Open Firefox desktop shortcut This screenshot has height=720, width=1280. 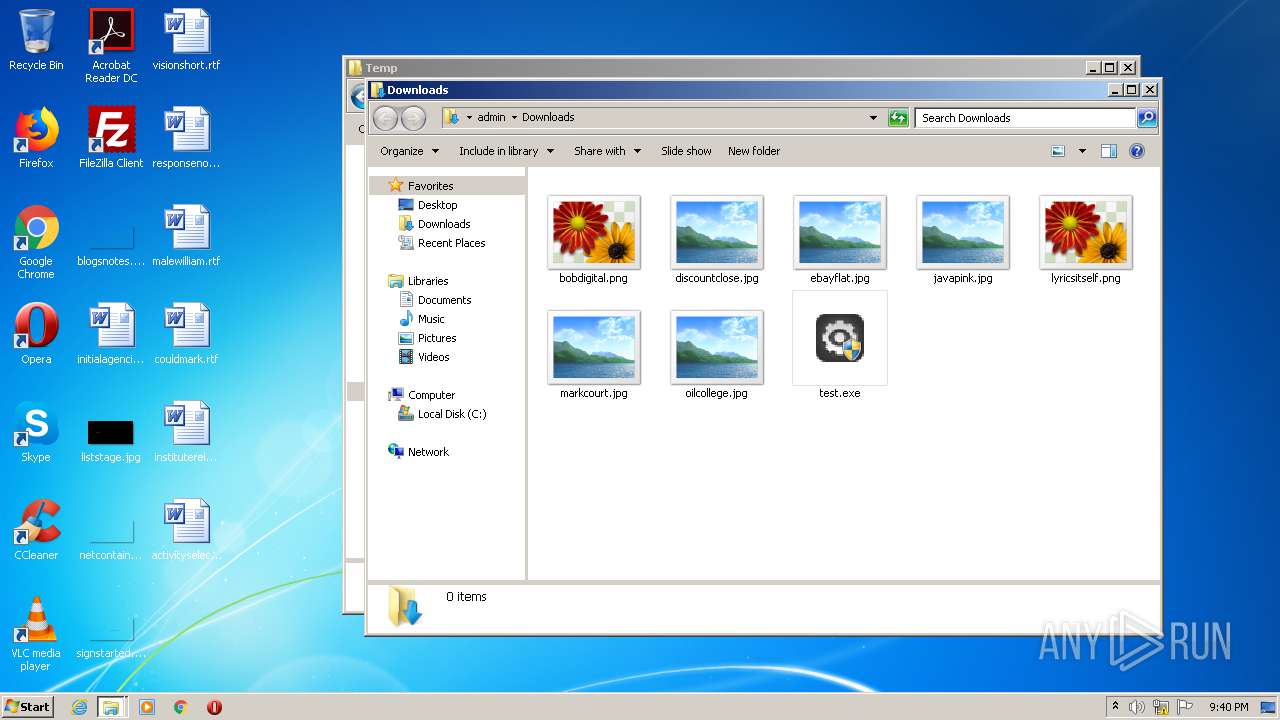pos(36,138)
